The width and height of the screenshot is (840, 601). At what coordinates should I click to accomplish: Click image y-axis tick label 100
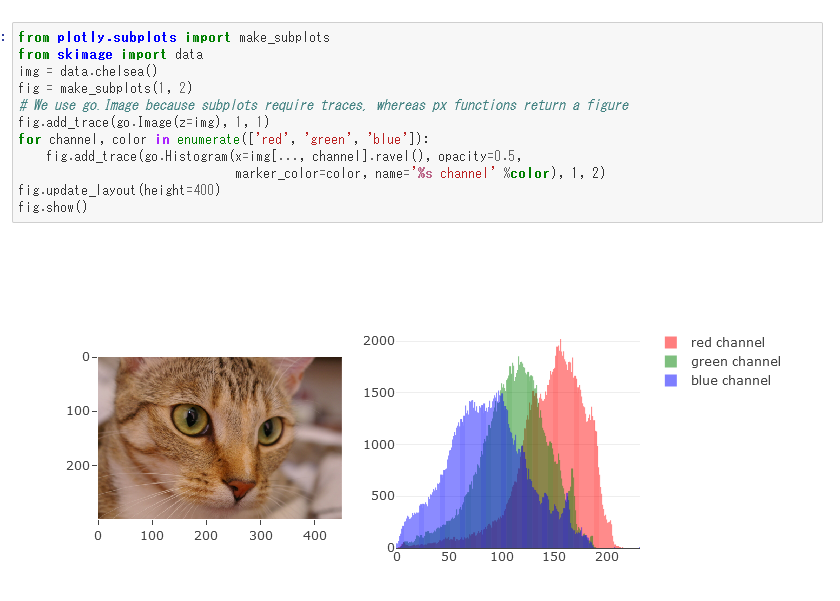pos(78,411)
